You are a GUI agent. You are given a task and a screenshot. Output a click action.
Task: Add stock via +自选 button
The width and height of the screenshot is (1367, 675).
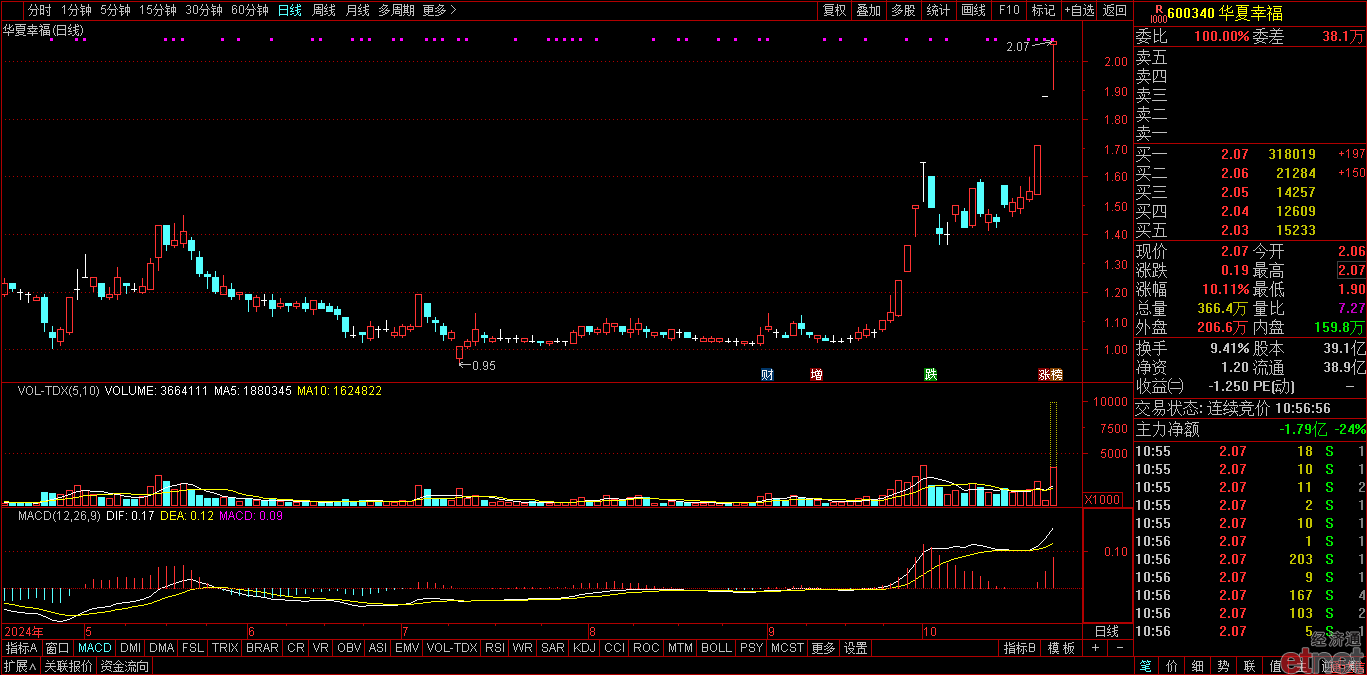pos(1079,10)
